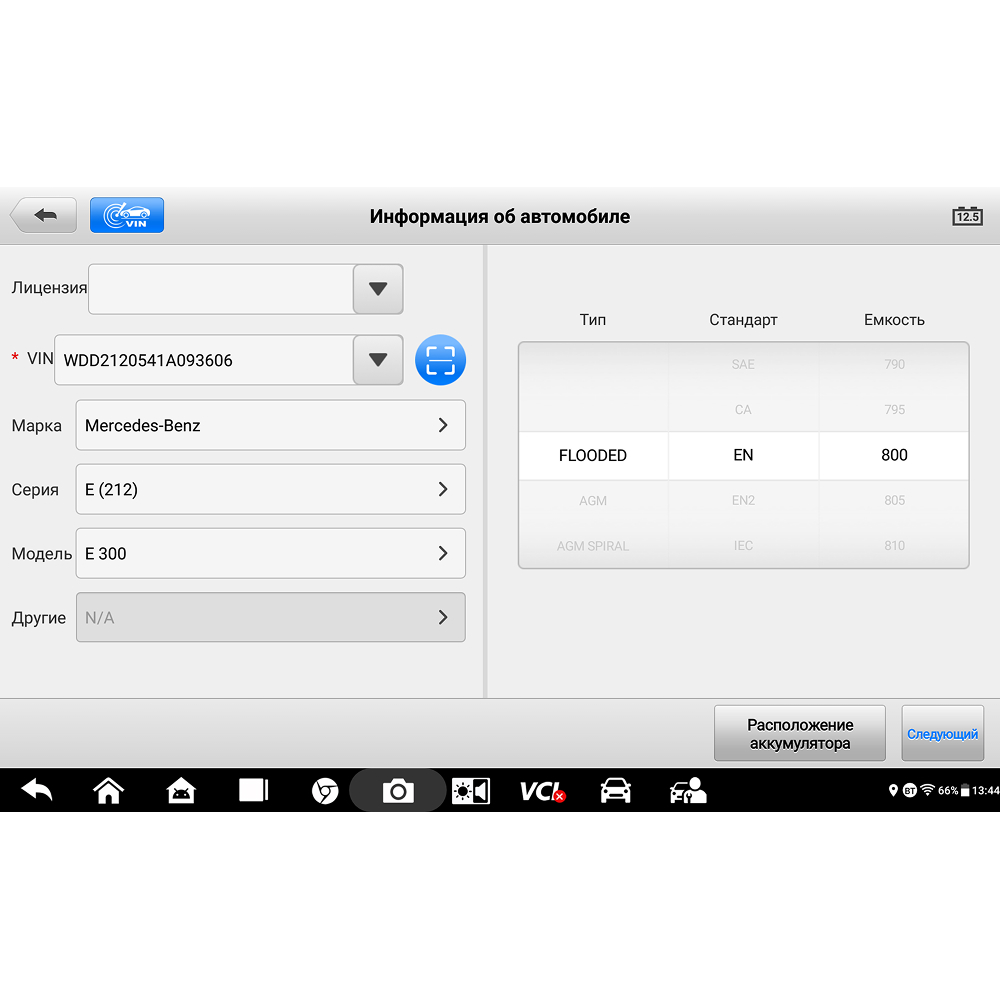Tap the vehicle car icon in bottom bar
The width and height of the screenshot is (1000, 1000).
click(x=615, y=791)
